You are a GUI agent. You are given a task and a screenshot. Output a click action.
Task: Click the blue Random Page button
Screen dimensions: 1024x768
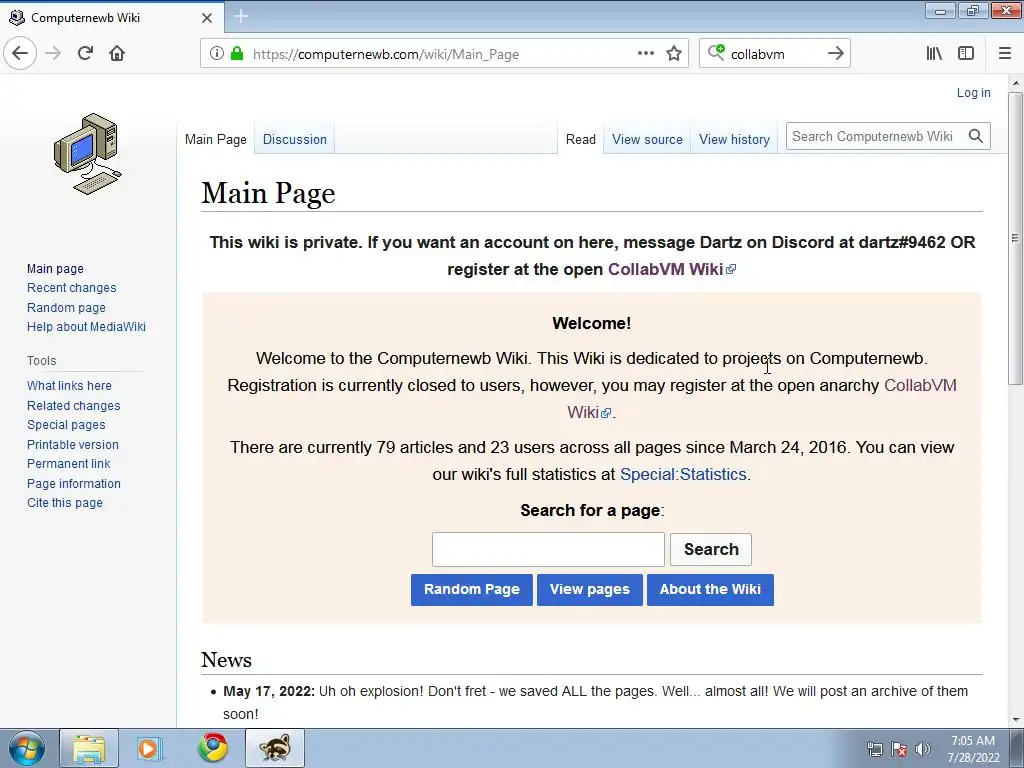[472, 590]
